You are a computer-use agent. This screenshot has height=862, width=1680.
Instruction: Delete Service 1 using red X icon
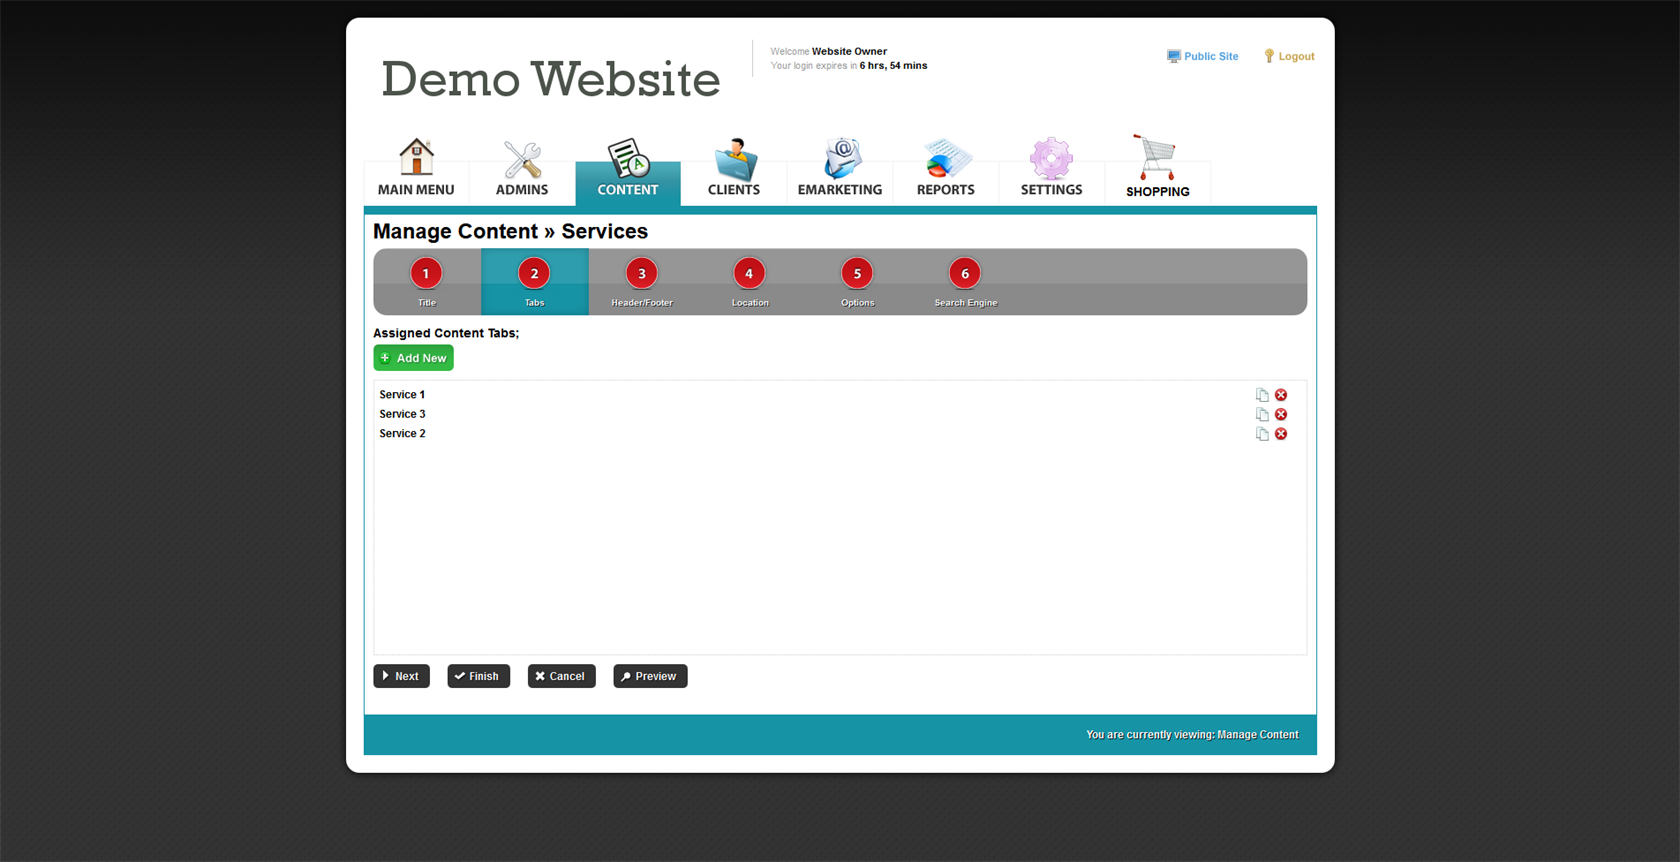[1281, 395]
